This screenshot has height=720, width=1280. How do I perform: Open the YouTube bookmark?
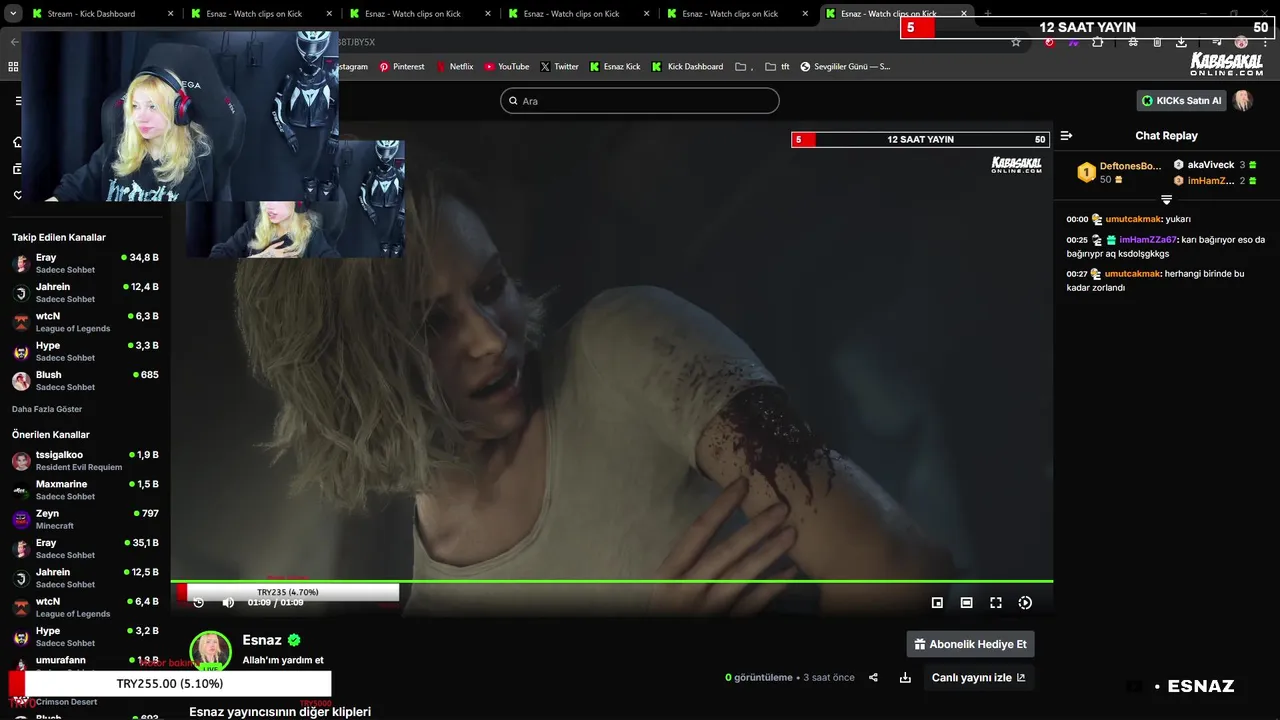[507, 67]
